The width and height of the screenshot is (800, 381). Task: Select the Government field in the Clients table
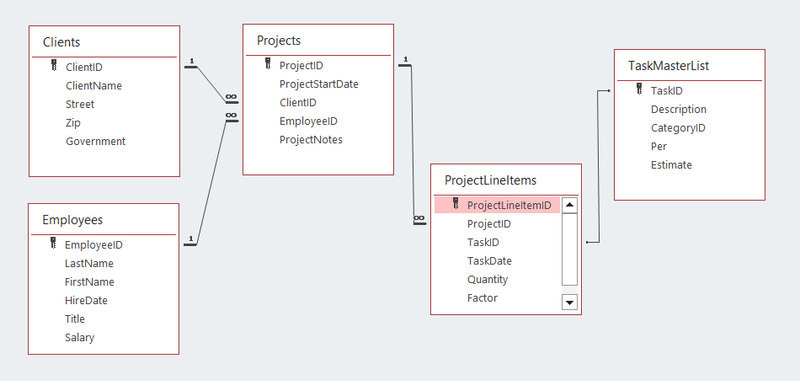point(95,141)
